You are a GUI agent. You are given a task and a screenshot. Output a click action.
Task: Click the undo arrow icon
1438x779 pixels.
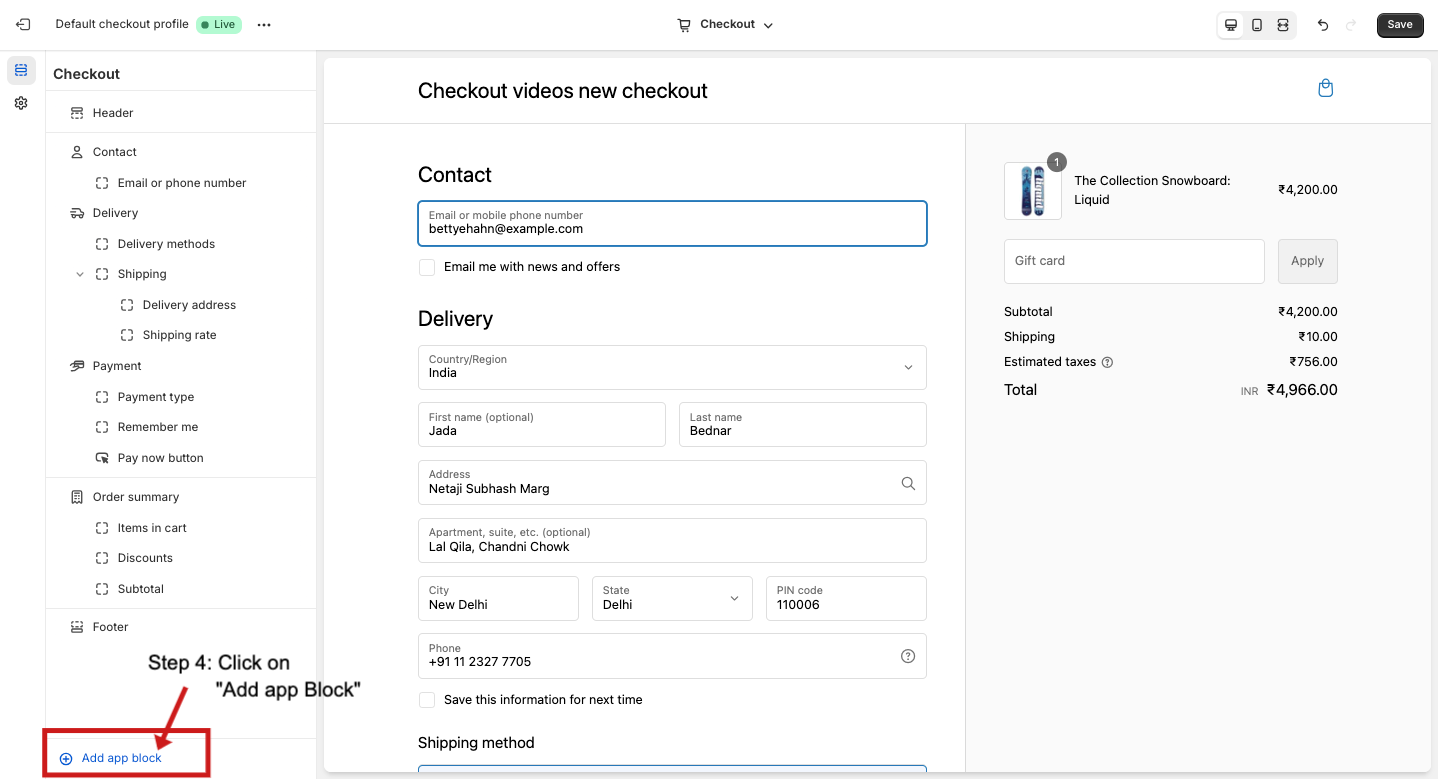(x=1323, y=25)
